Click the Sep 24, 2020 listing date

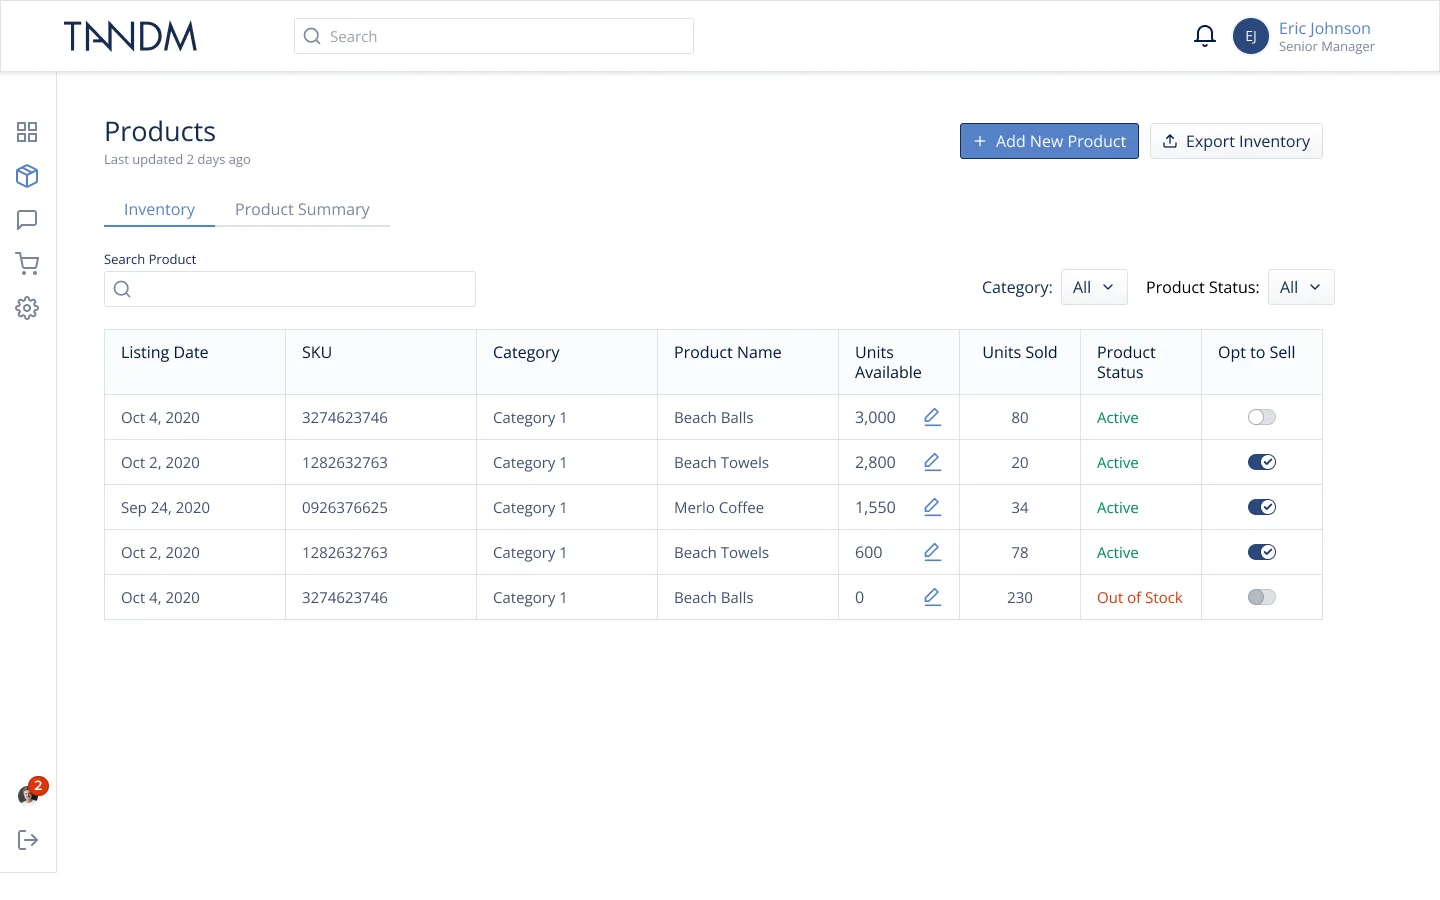165,508
